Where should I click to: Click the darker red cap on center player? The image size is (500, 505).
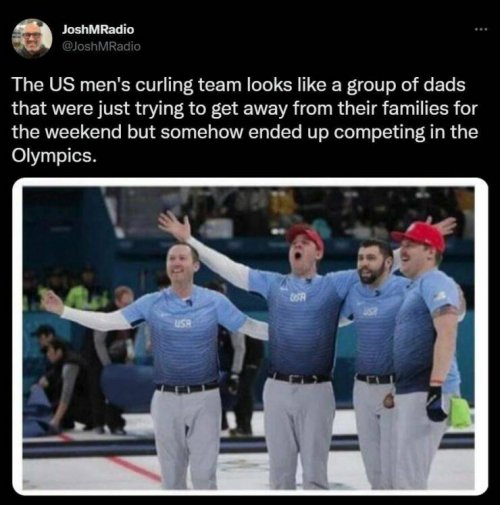305,235
